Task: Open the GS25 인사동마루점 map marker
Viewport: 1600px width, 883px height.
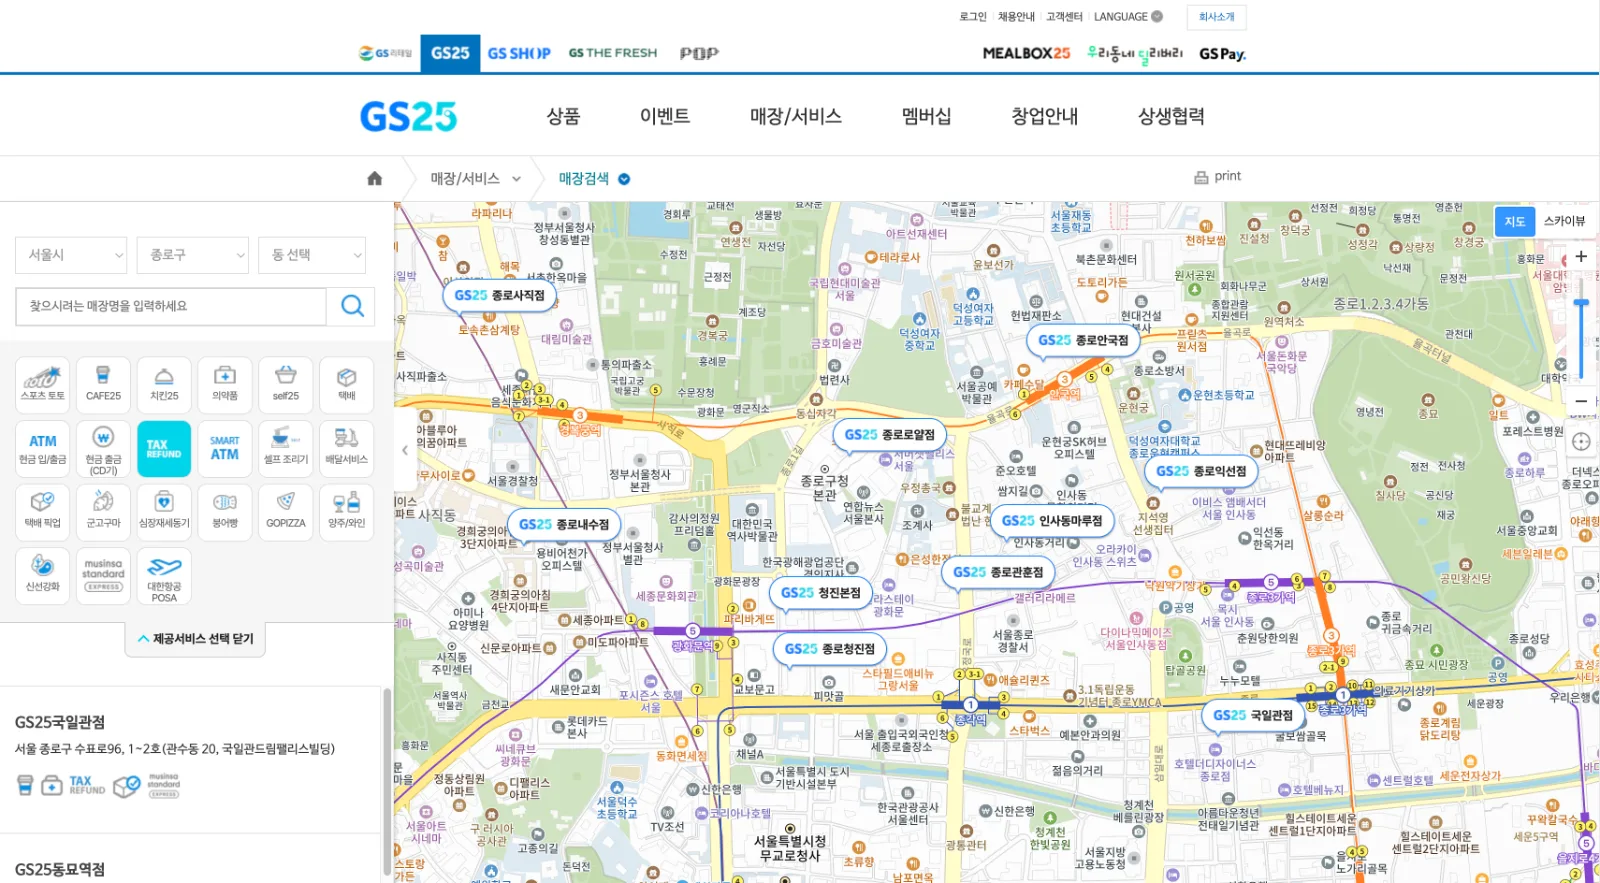Action: tap(1052, 521)
